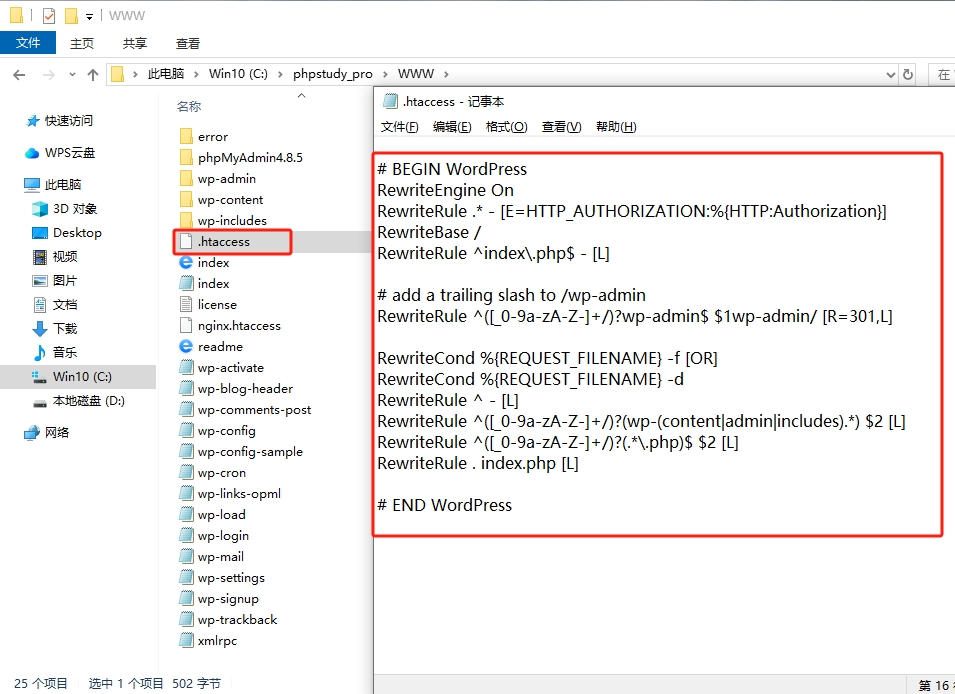Switch to the 主页 ribbon tab
The width and height of the screenshot is (955, 694).
[82, 43]
